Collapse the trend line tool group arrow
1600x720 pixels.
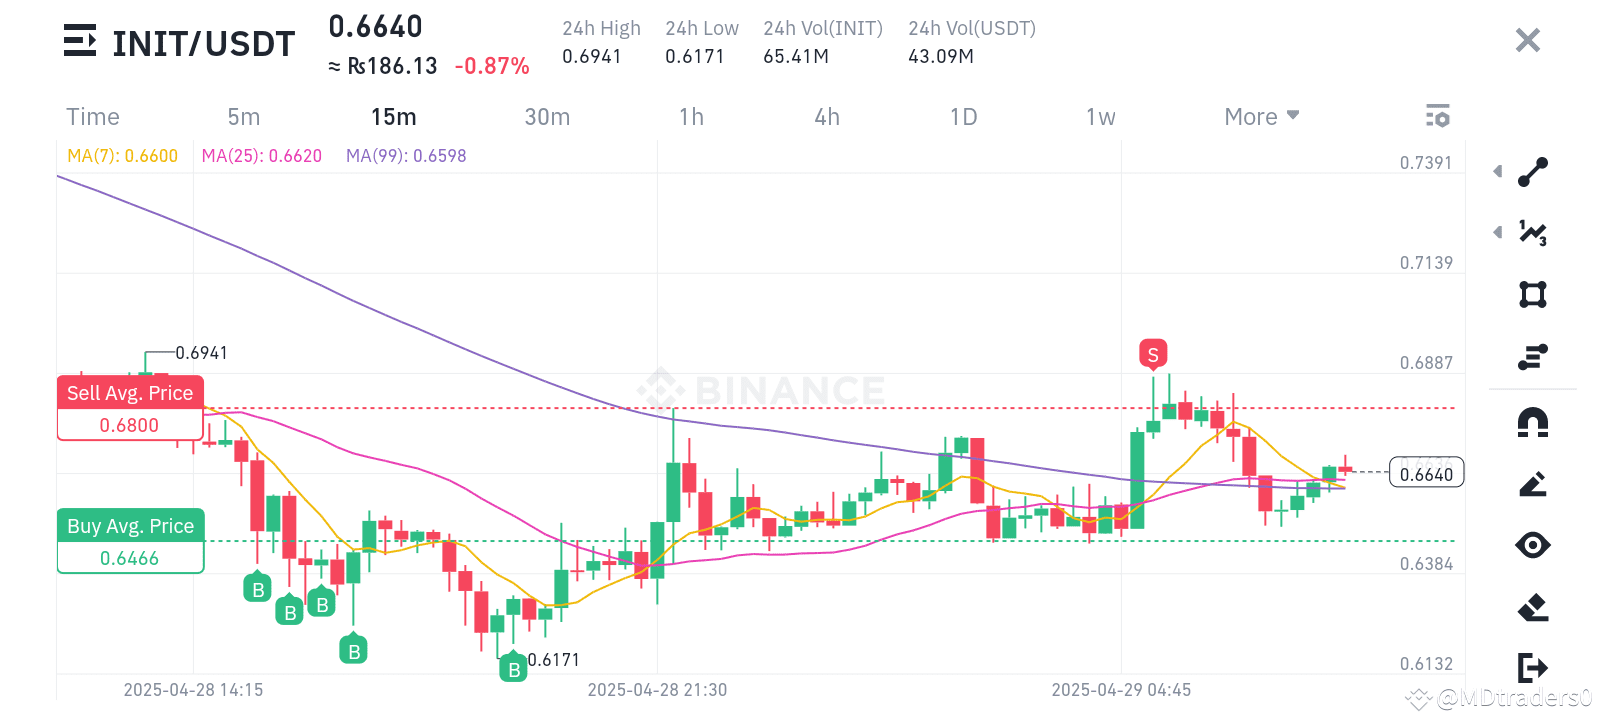1497,171
